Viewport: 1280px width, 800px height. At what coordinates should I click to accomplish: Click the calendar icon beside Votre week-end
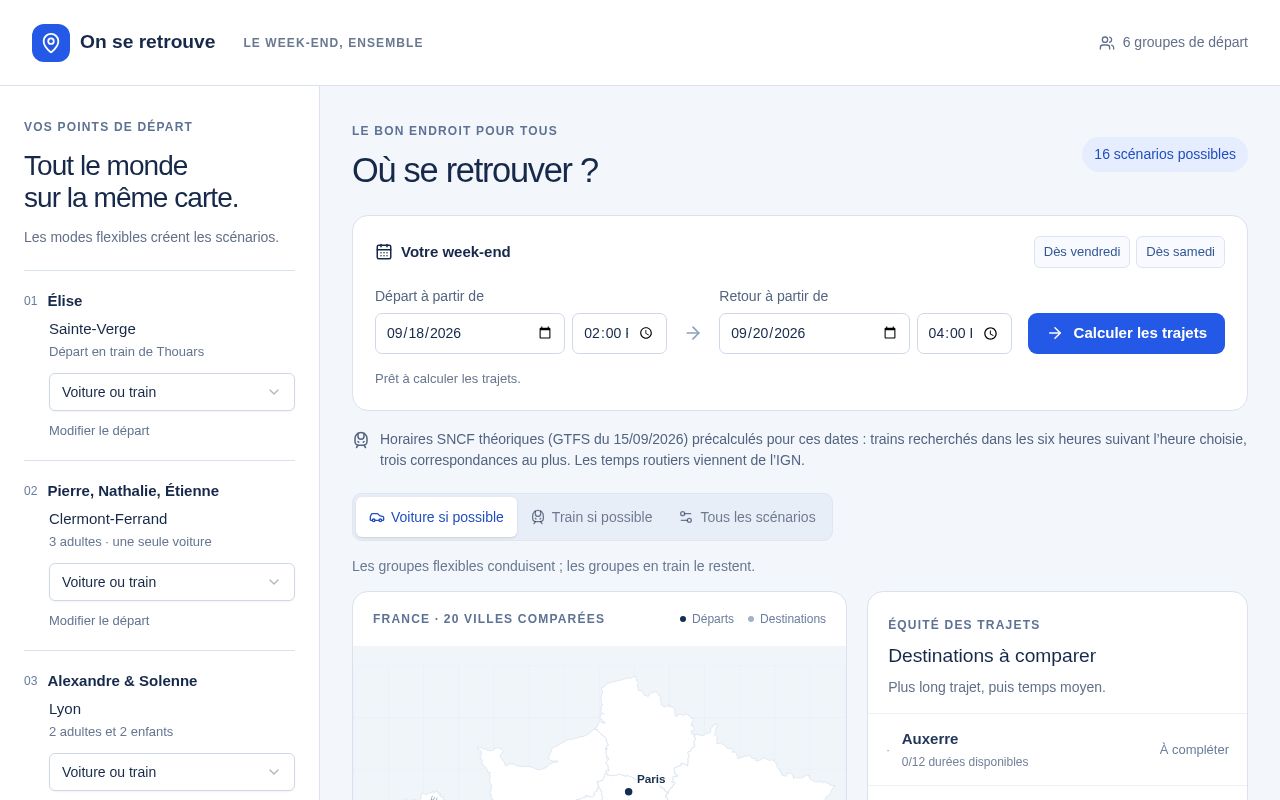tap(384, 252)
